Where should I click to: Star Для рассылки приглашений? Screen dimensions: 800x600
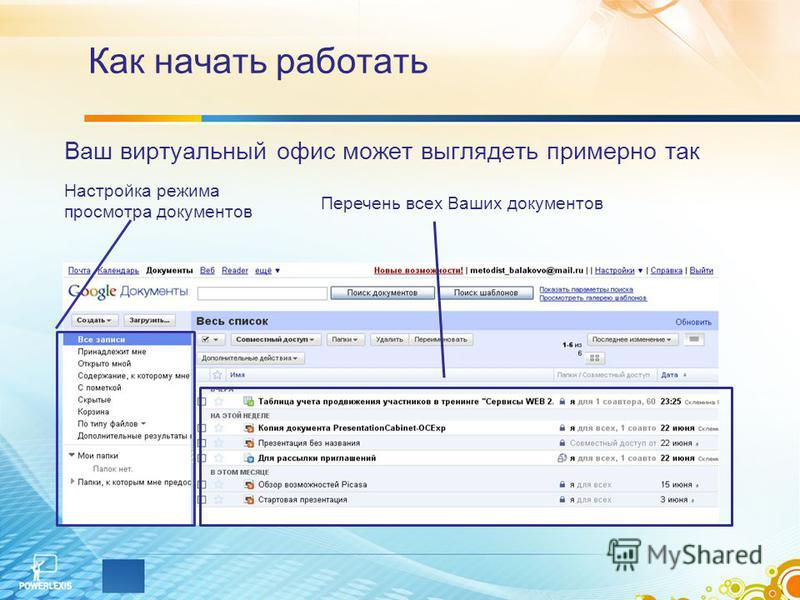219,458
